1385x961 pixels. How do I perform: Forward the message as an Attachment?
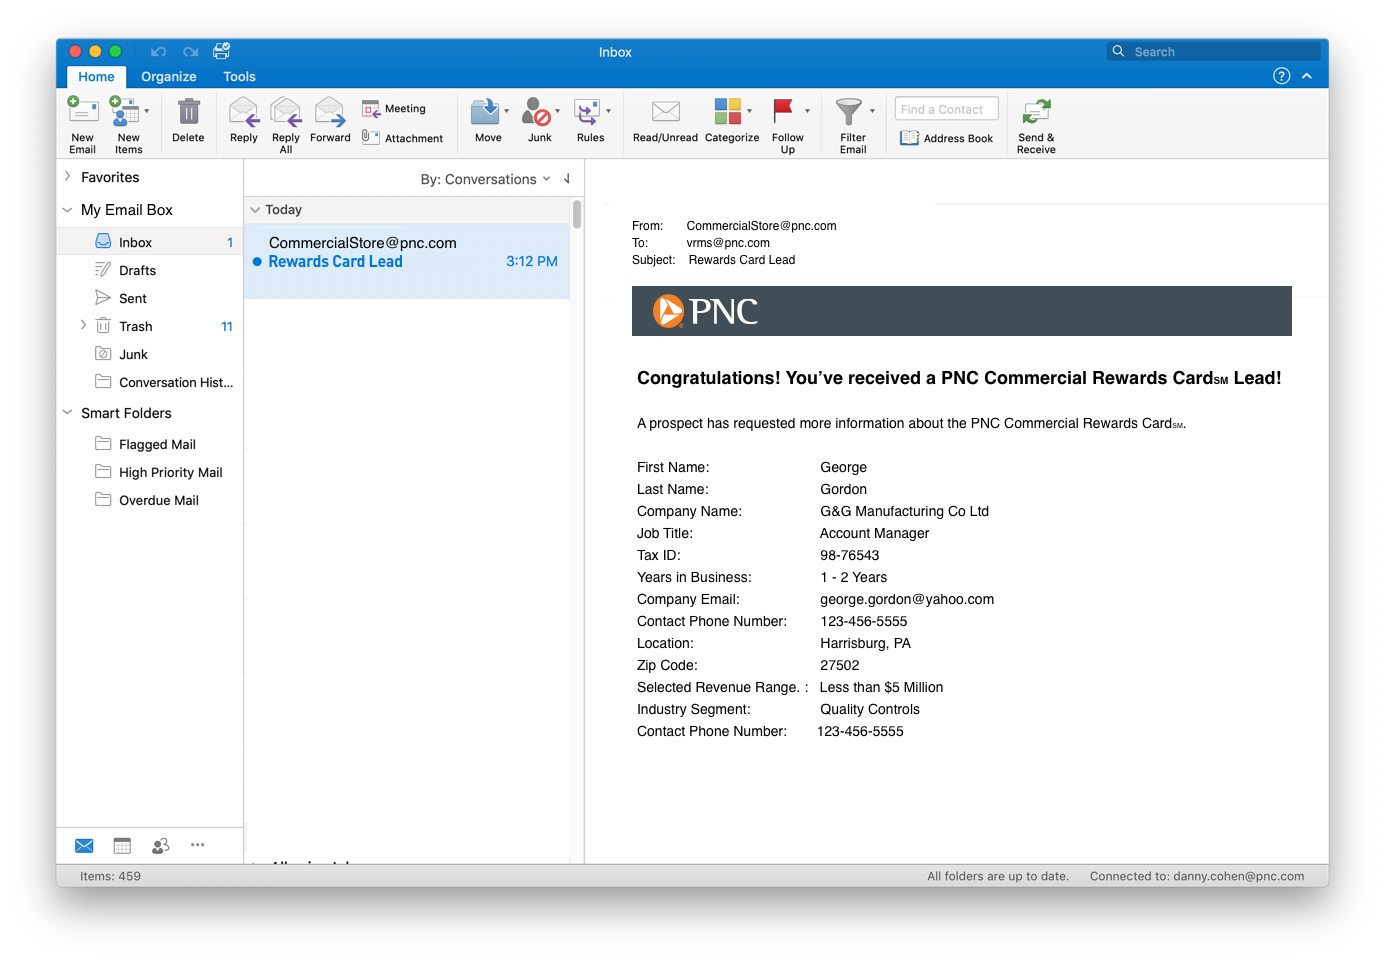402,138
